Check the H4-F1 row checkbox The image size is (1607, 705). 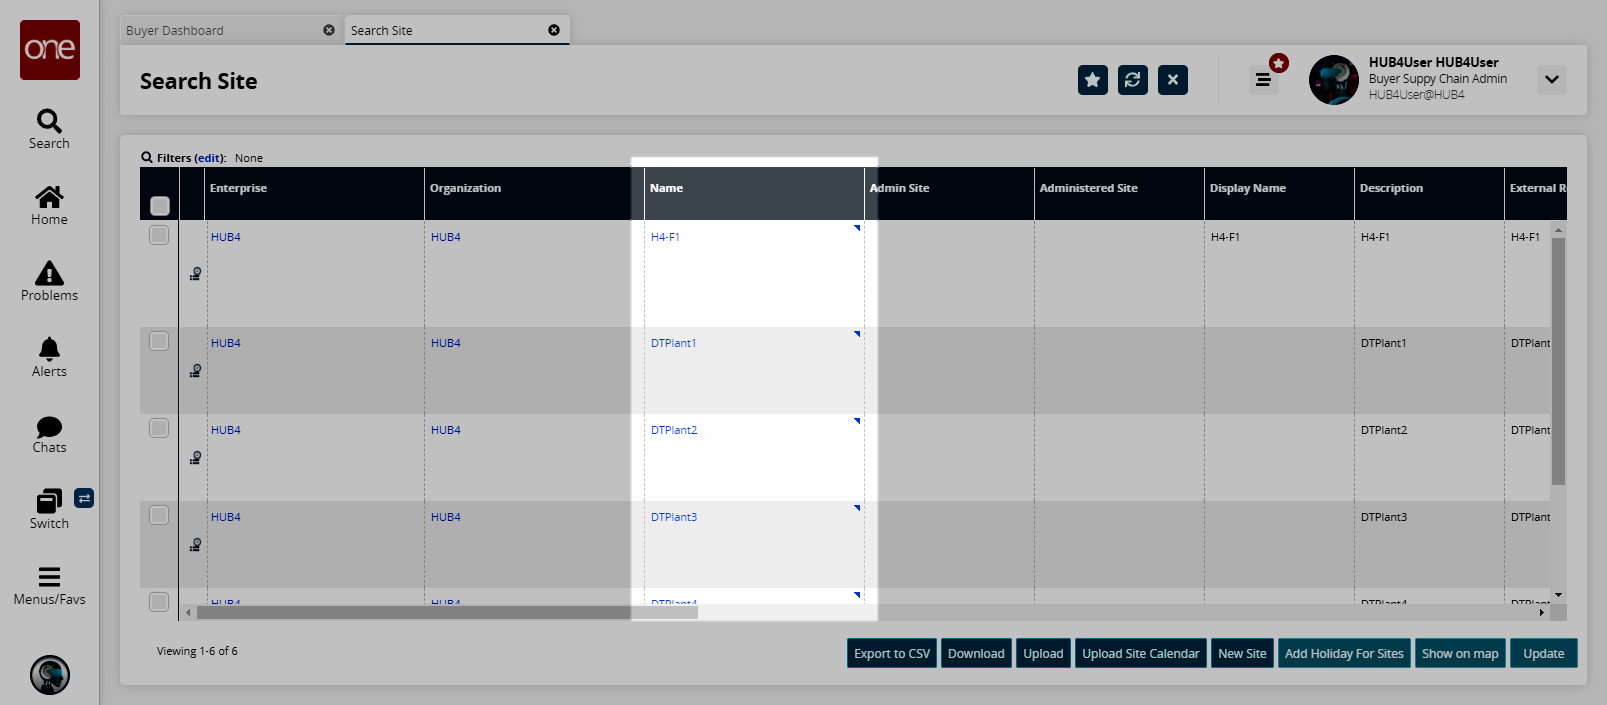159,235
